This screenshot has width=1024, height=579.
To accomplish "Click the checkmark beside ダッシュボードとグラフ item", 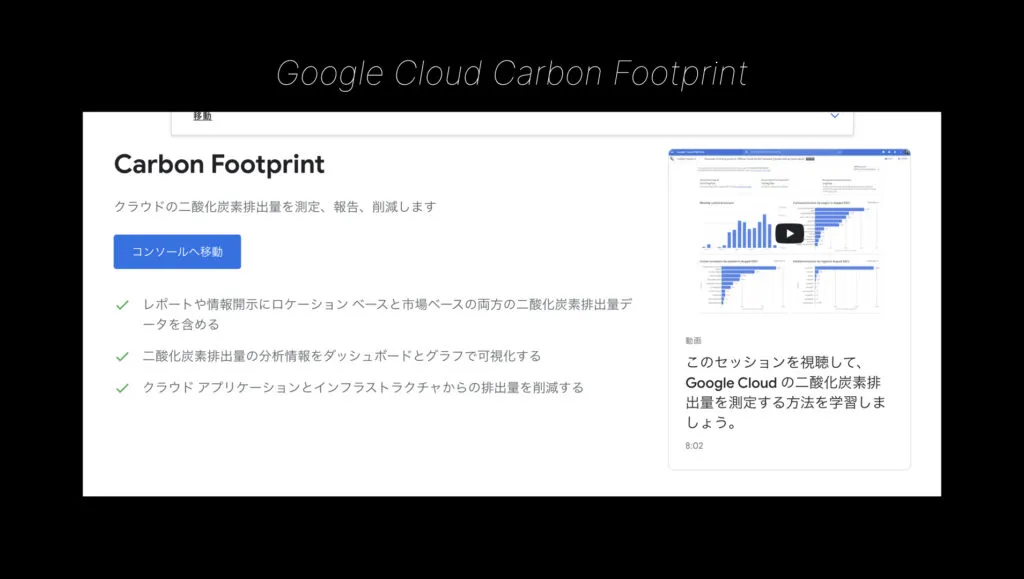I will coord(122,356).
